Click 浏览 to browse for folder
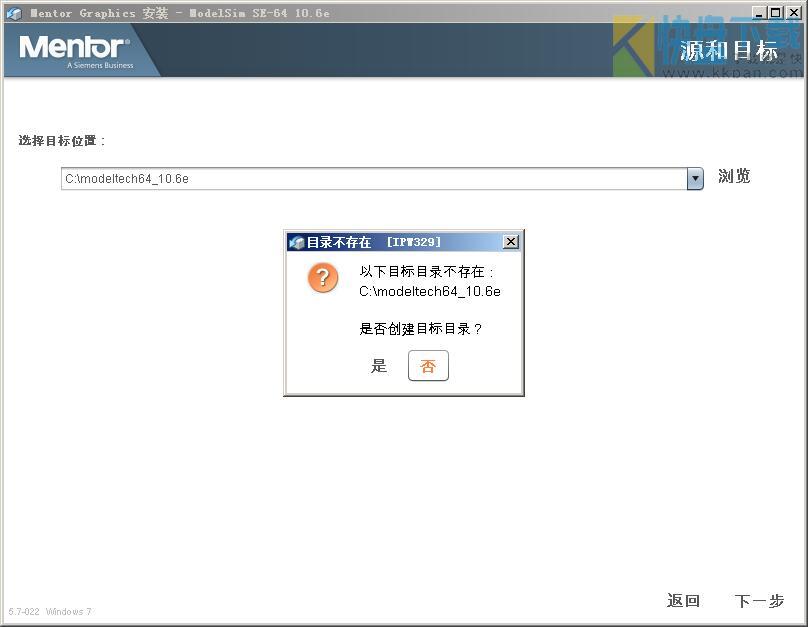808x627 pixels. (734, 176)
